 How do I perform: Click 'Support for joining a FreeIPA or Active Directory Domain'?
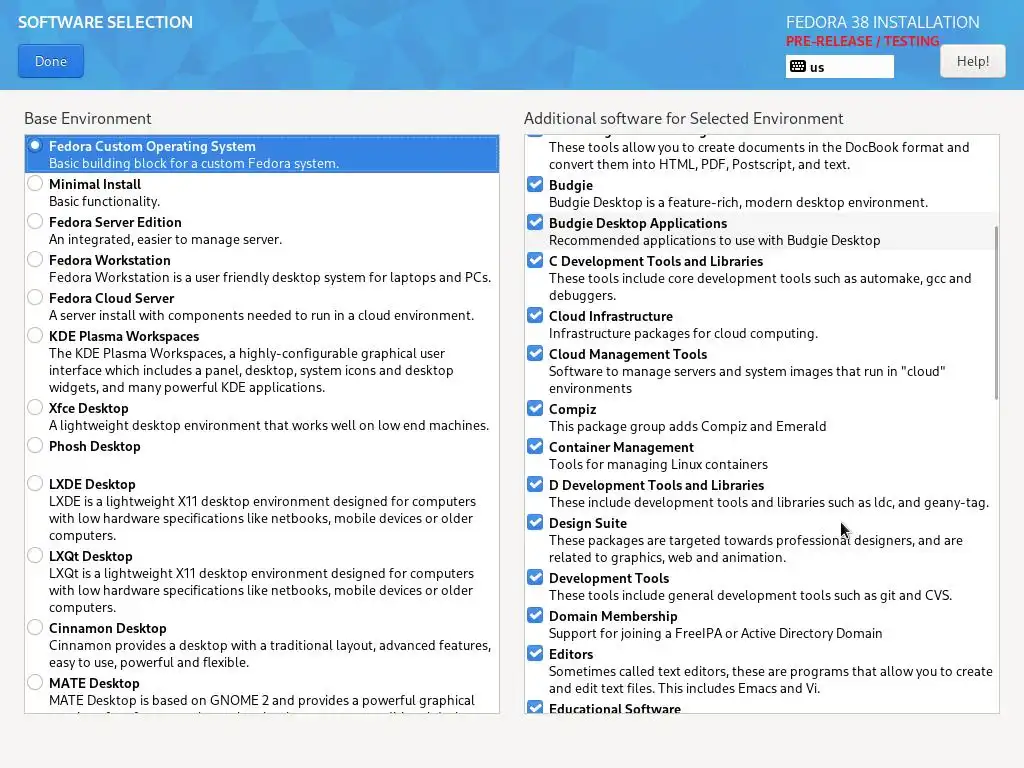point(715,633)
